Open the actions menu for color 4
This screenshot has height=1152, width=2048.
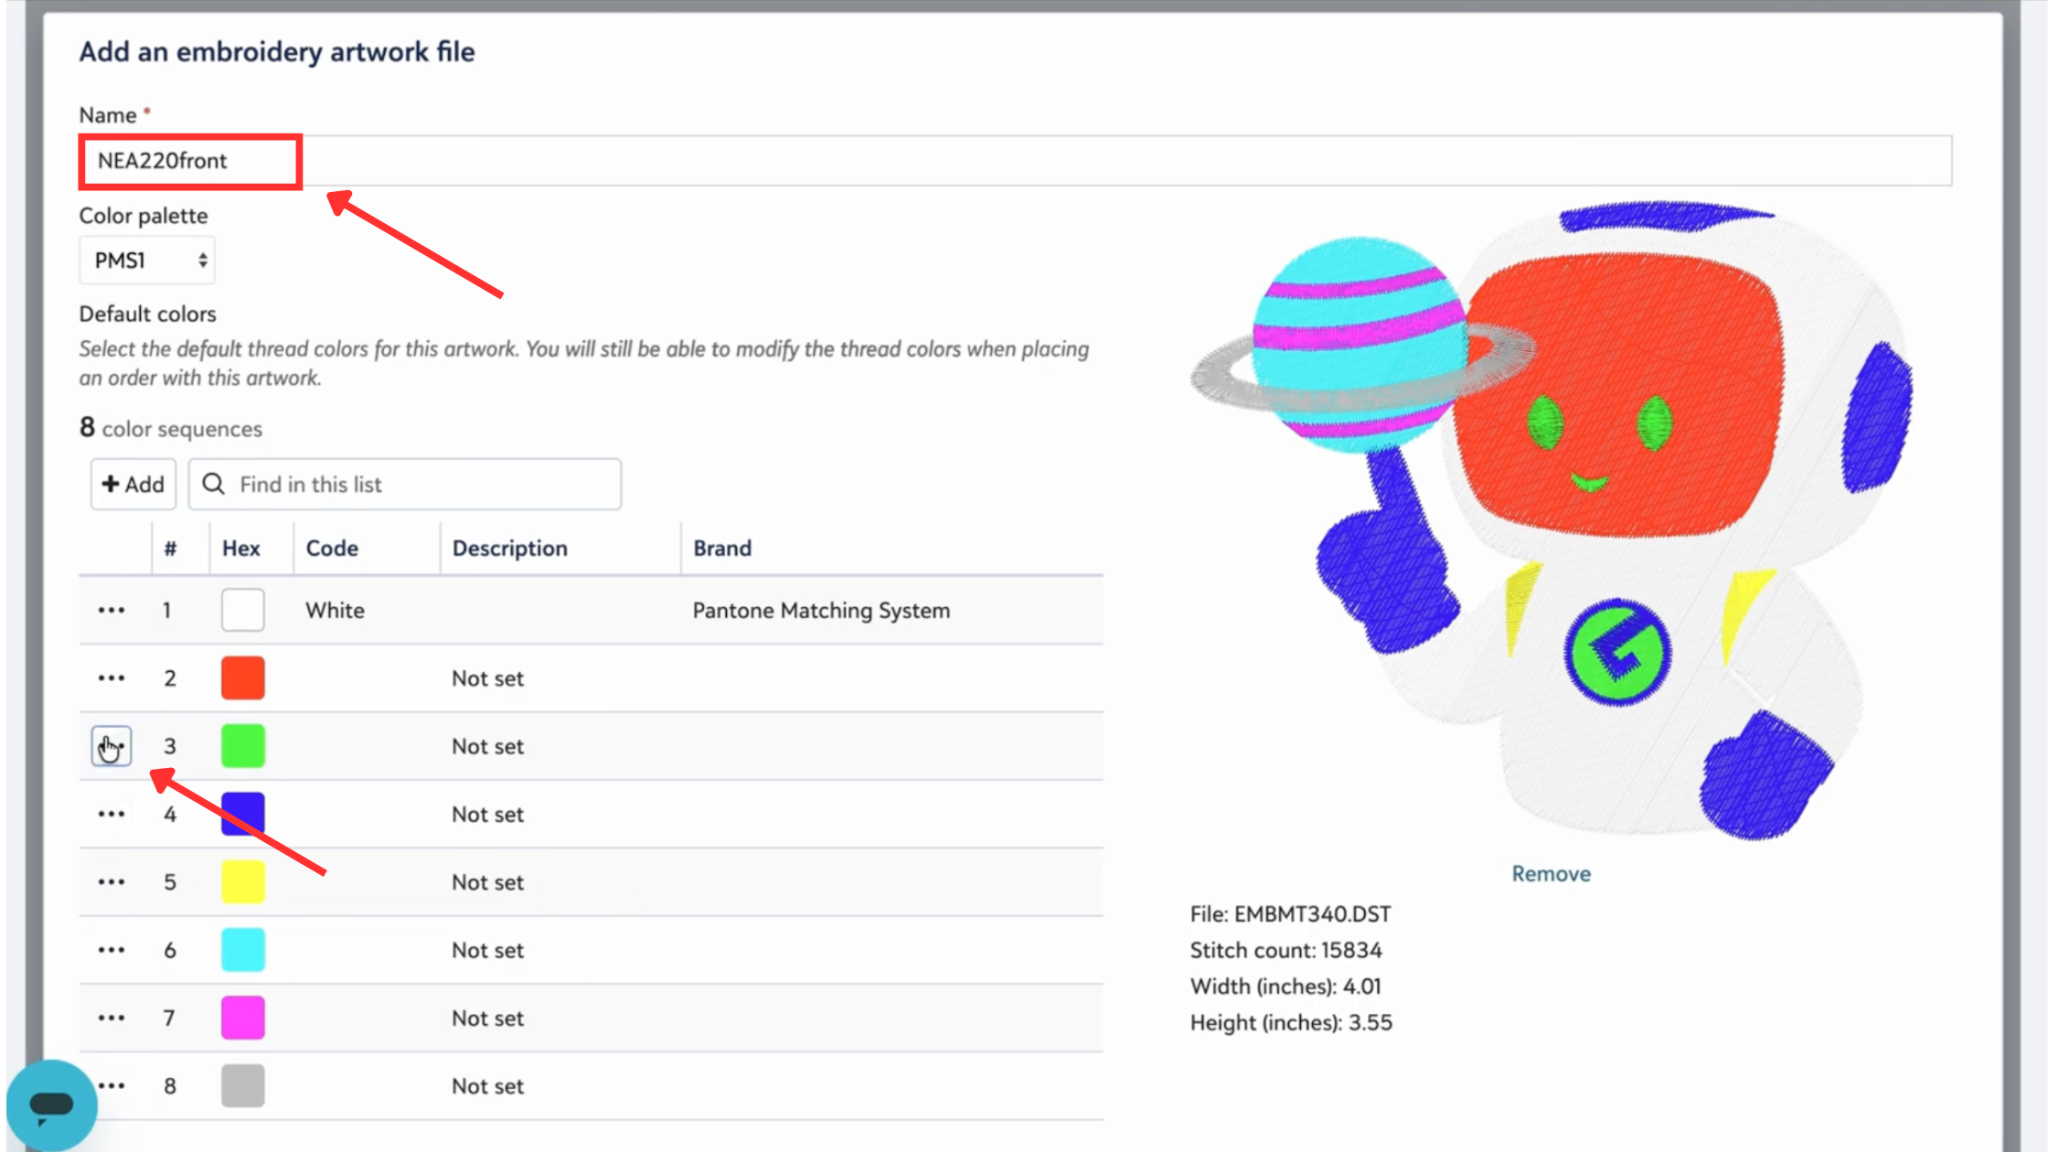pyautogui.click(x=111, y=814)
